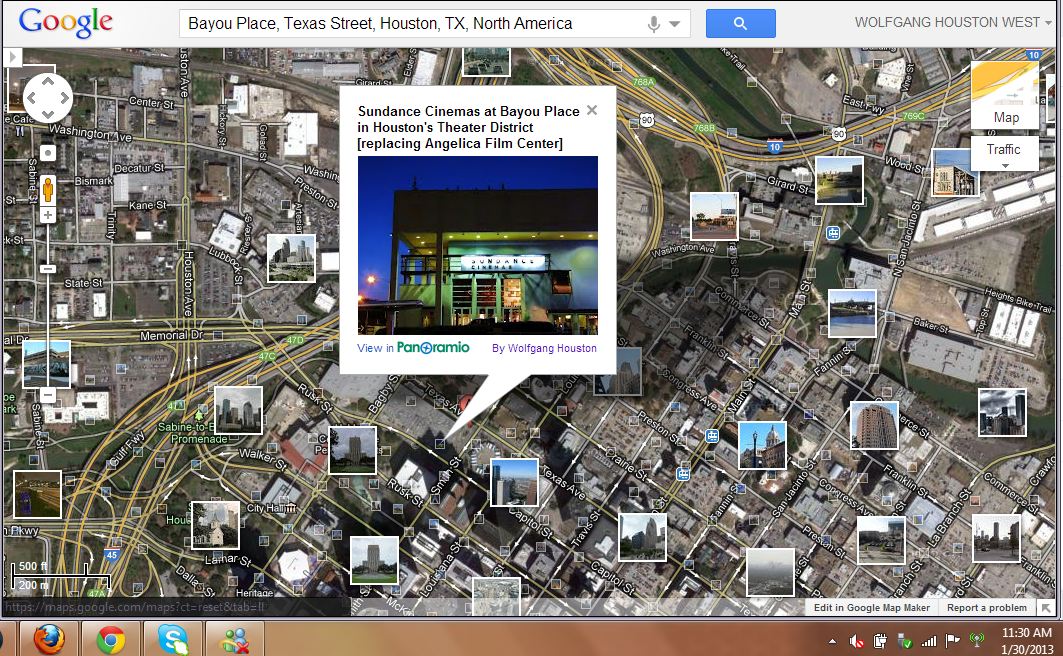Click the transit station icon on Washington Ave
Image resolution: width=1063 pixels, height=656 pixels.
tap(833, 233)
